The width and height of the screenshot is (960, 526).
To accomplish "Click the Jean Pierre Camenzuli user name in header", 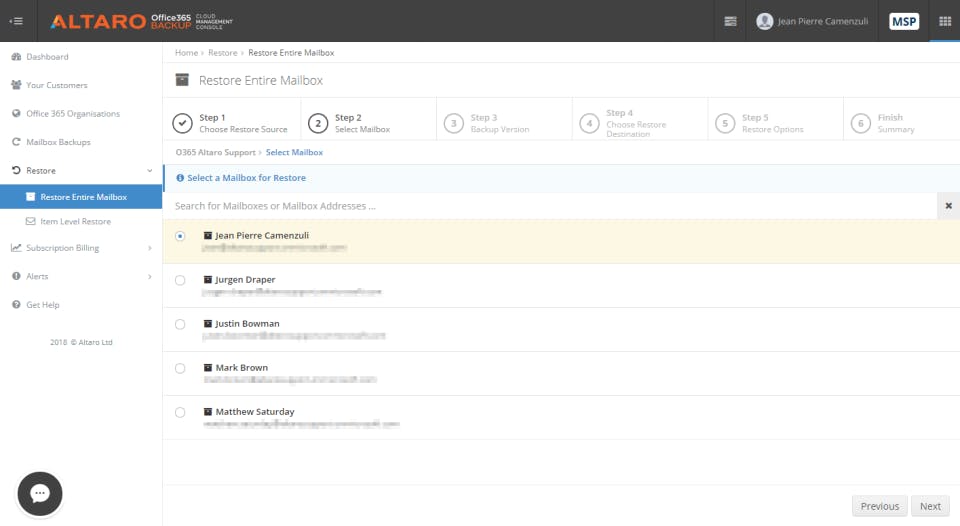I will [823, 21].
